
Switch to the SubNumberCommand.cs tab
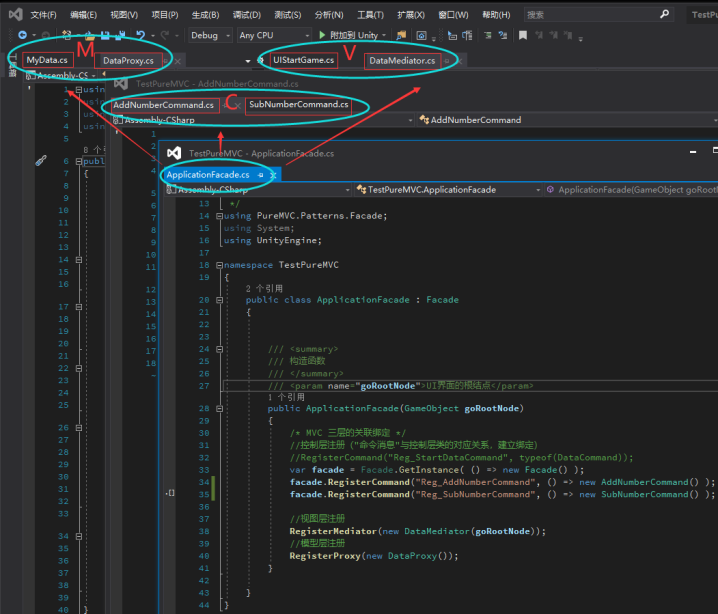299,104
